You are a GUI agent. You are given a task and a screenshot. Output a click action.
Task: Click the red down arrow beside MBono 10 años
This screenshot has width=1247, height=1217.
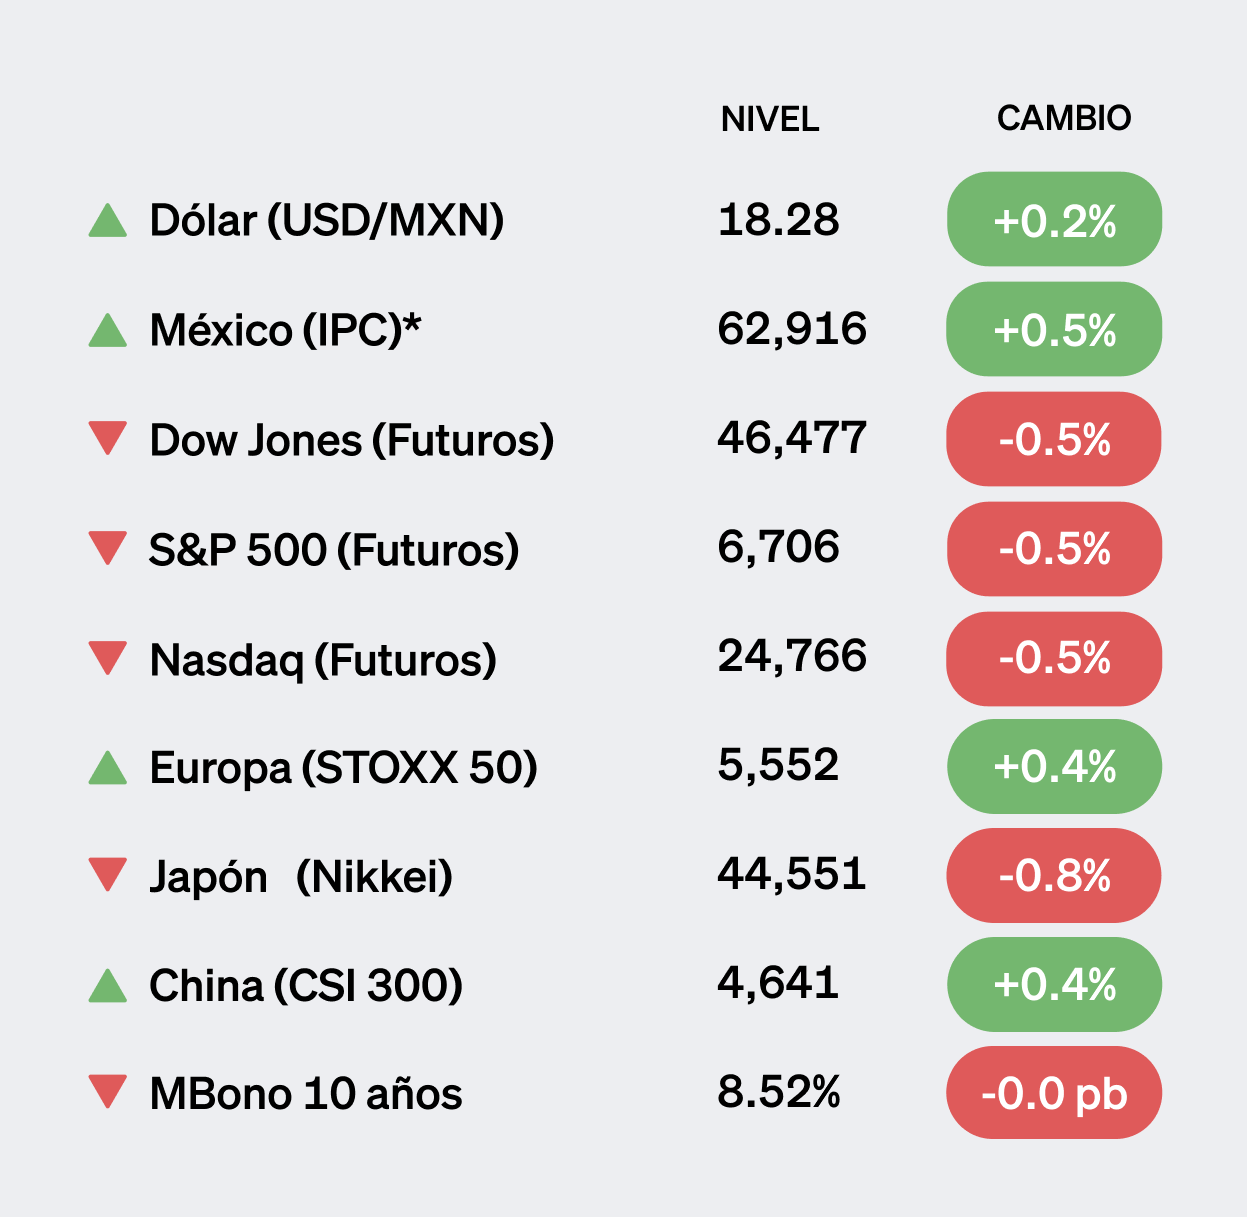pos(108,1091)
